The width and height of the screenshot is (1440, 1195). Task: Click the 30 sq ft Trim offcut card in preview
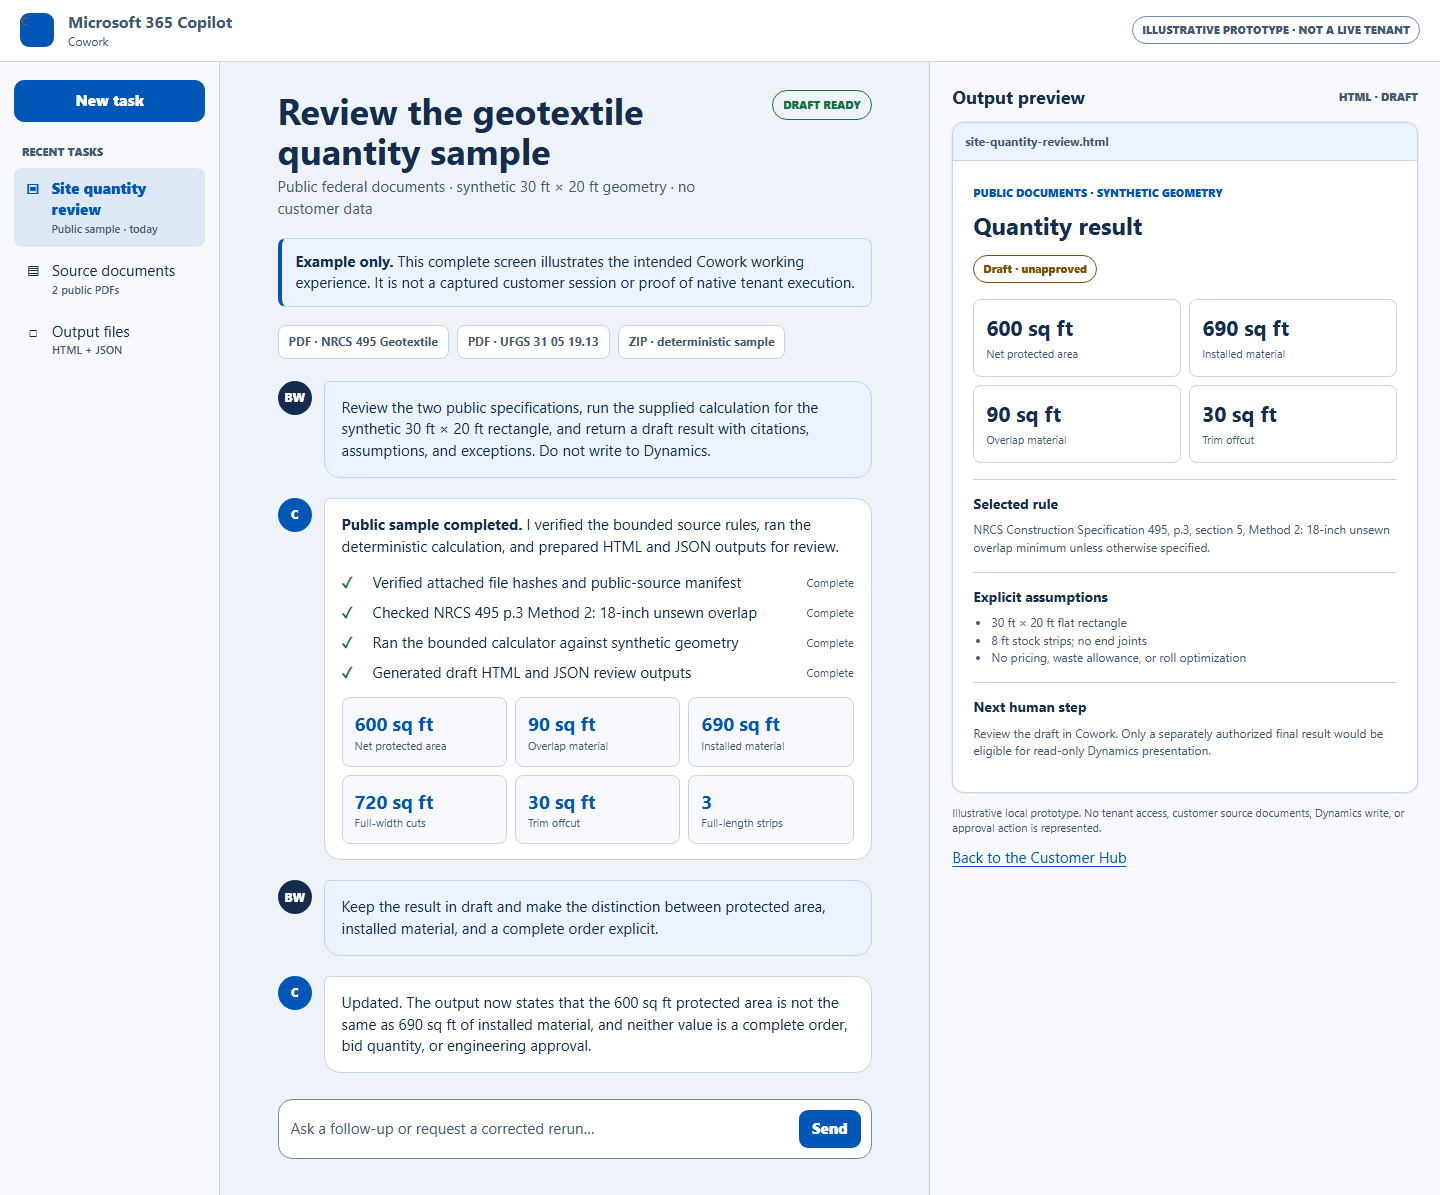pyautogui.click(x=1293, y=424)
